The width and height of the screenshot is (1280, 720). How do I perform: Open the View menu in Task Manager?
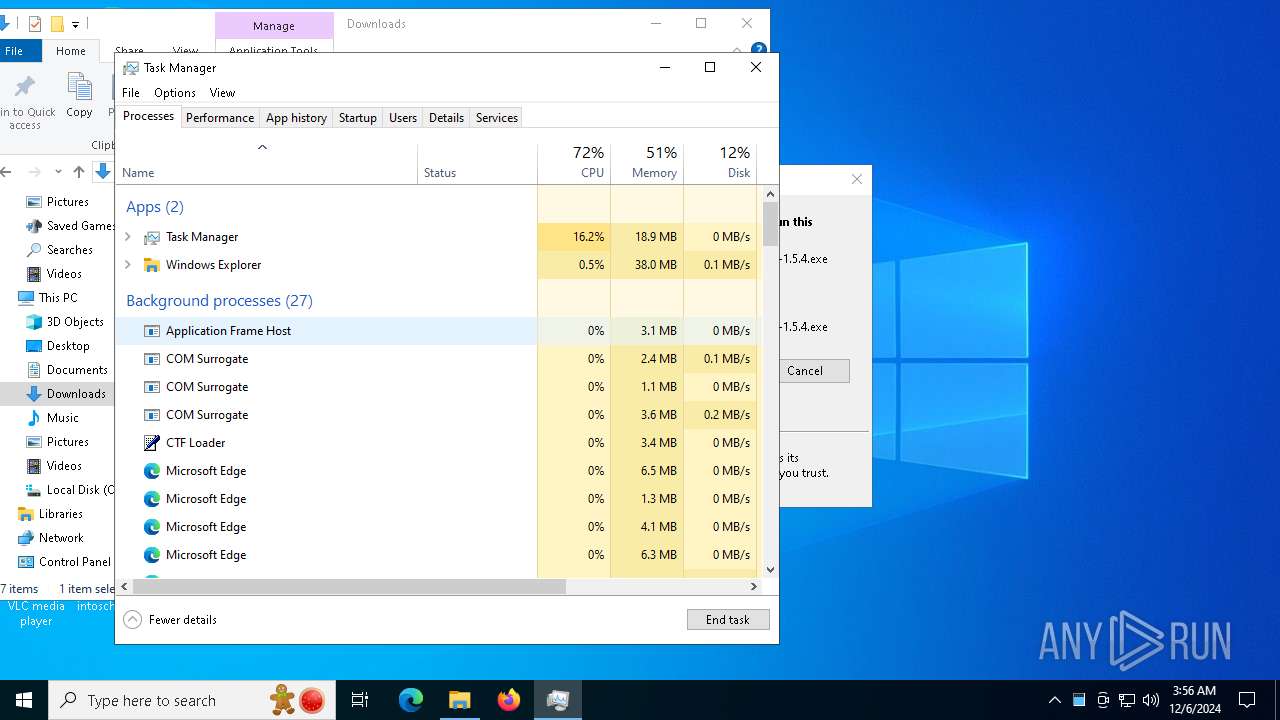(222, 93)
